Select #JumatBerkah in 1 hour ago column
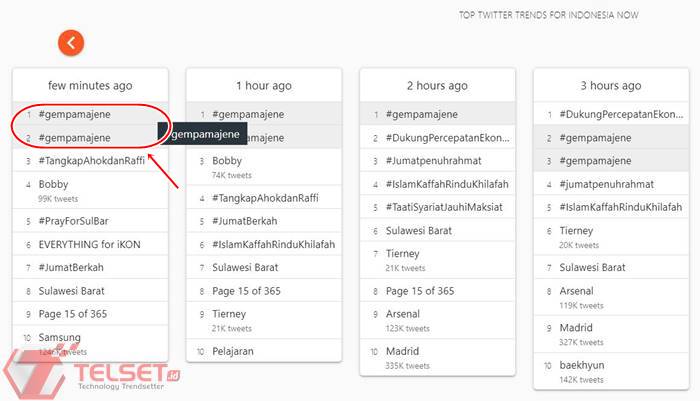700x401 pixels. (244, 220)
